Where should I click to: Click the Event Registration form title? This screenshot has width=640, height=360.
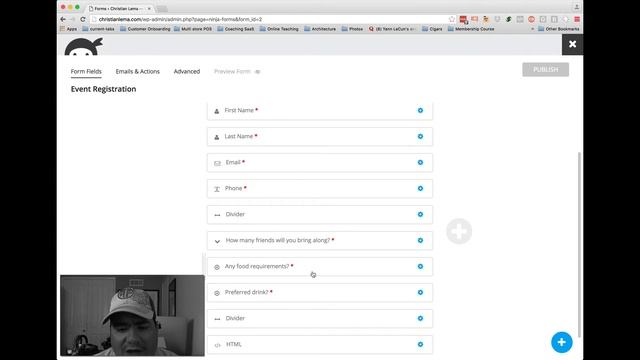(103, 89)
